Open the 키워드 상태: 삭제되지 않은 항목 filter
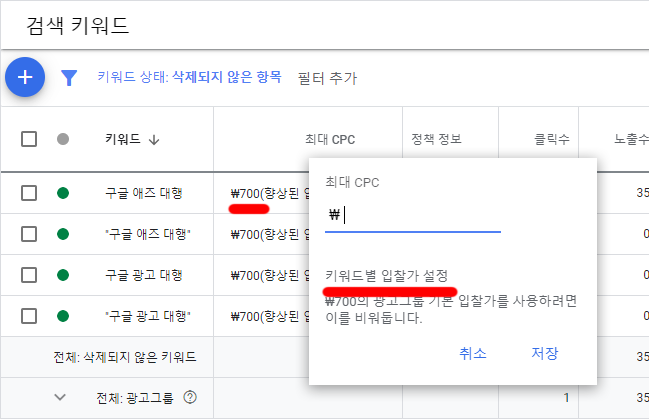The height and width of the screenshot is (419, 649). tap(189, 77)
